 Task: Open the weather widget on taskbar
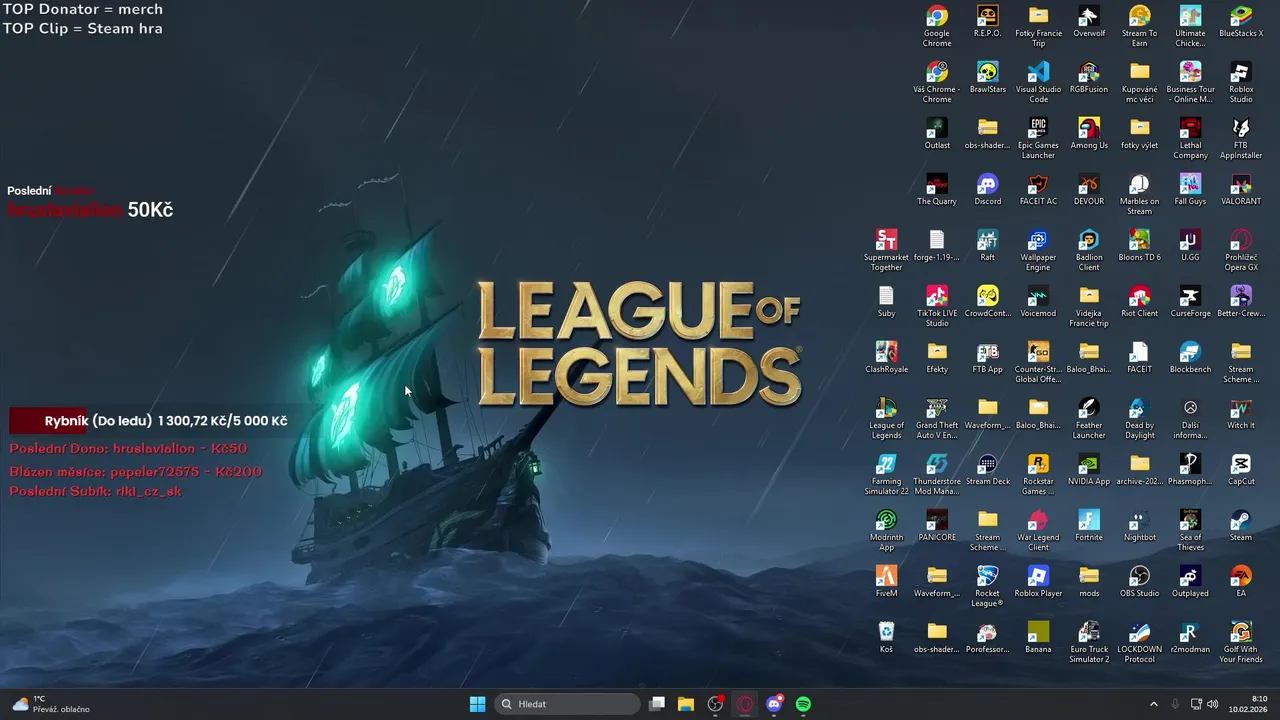50,704
